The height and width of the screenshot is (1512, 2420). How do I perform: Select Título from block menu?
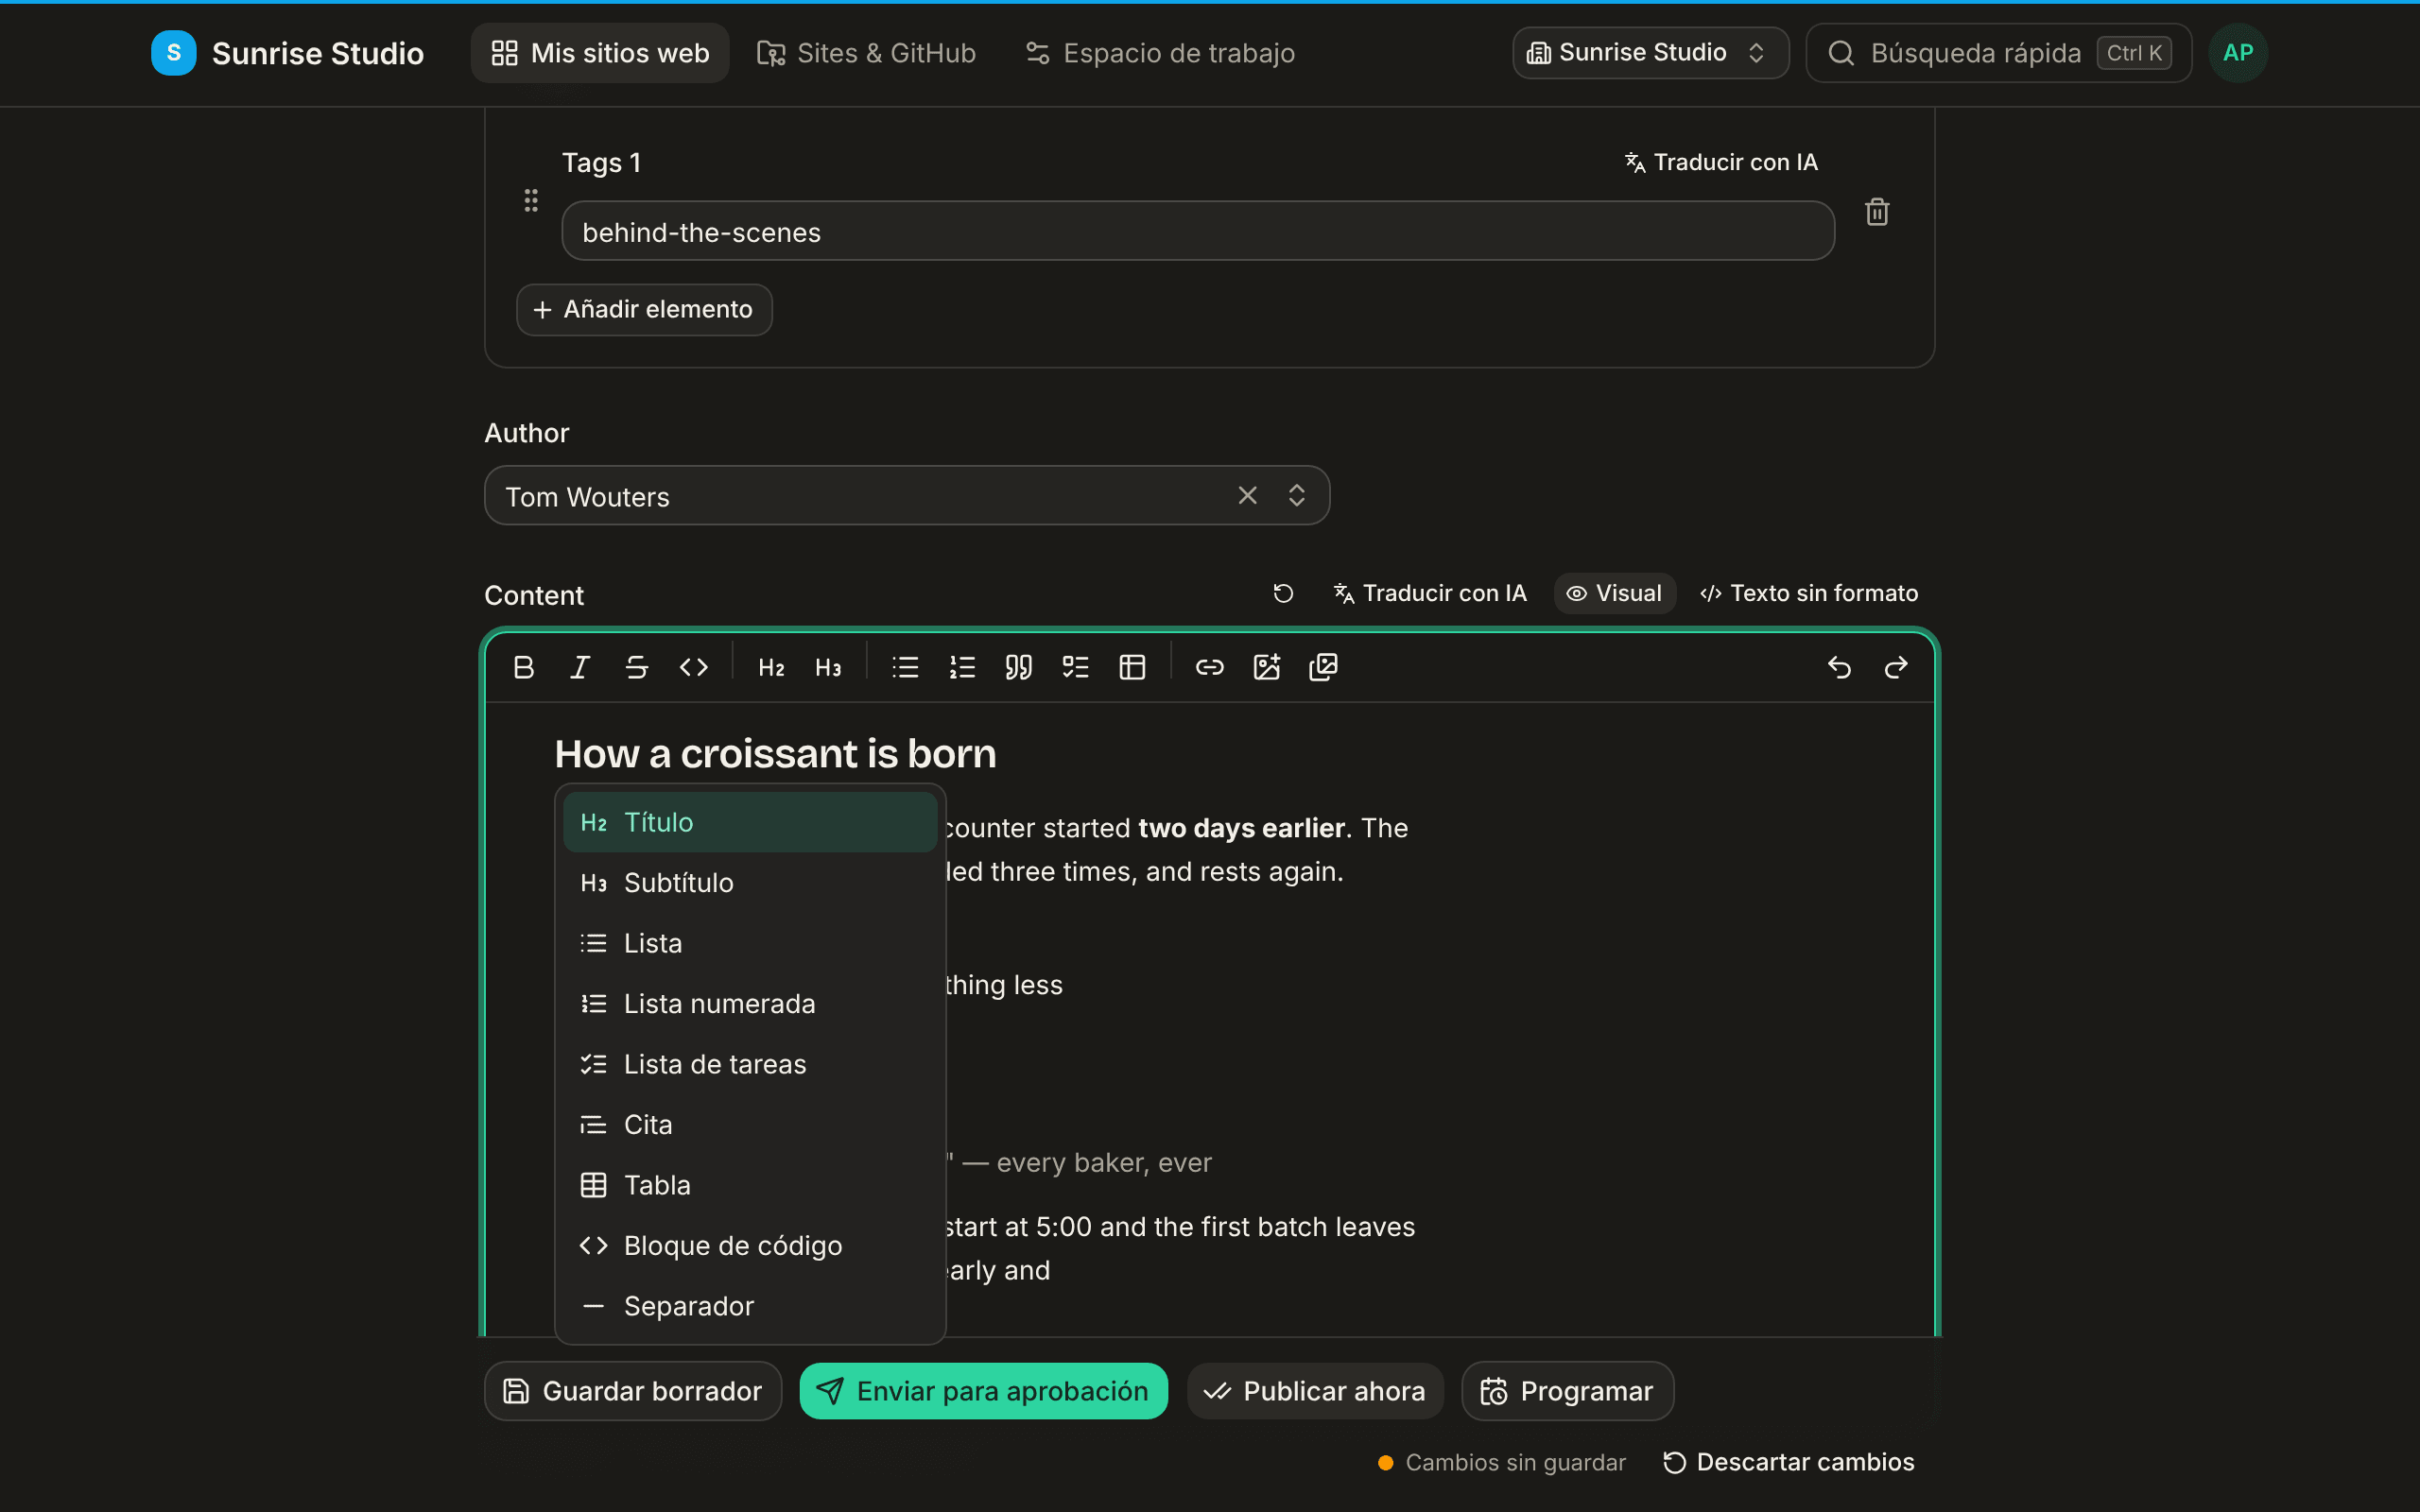coord(750,822)
